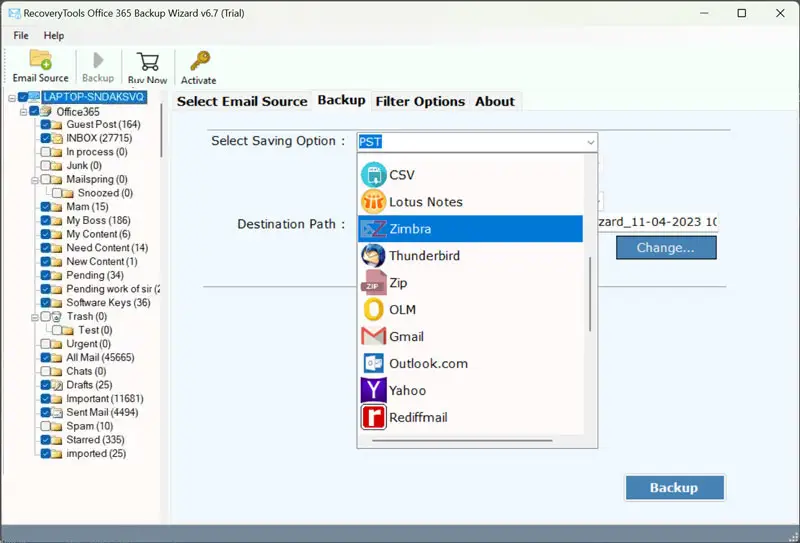
Task: Open the Select Saving Option dropdown arrow
Action: coord(590,142)
